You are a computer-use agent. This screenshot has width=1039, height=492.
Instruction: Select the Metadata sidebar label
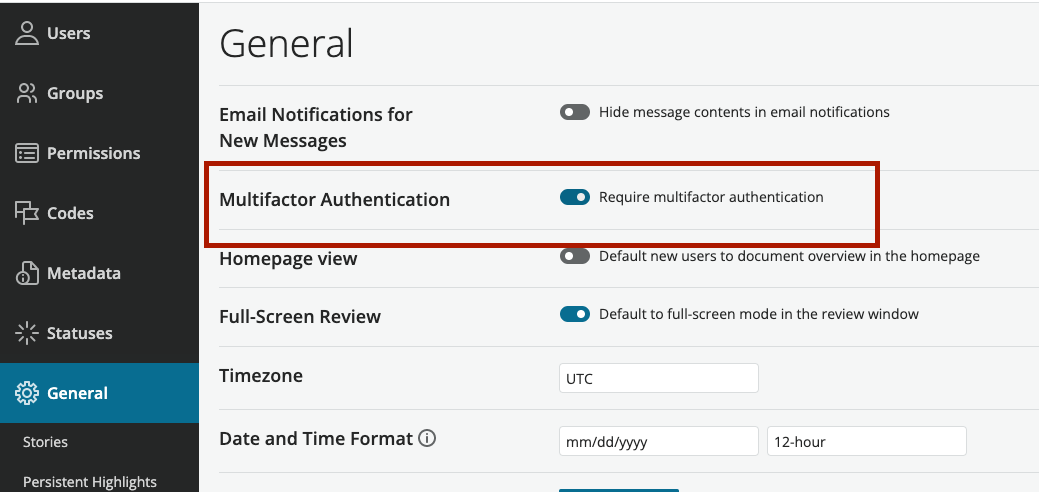click(x=83, y=273)
